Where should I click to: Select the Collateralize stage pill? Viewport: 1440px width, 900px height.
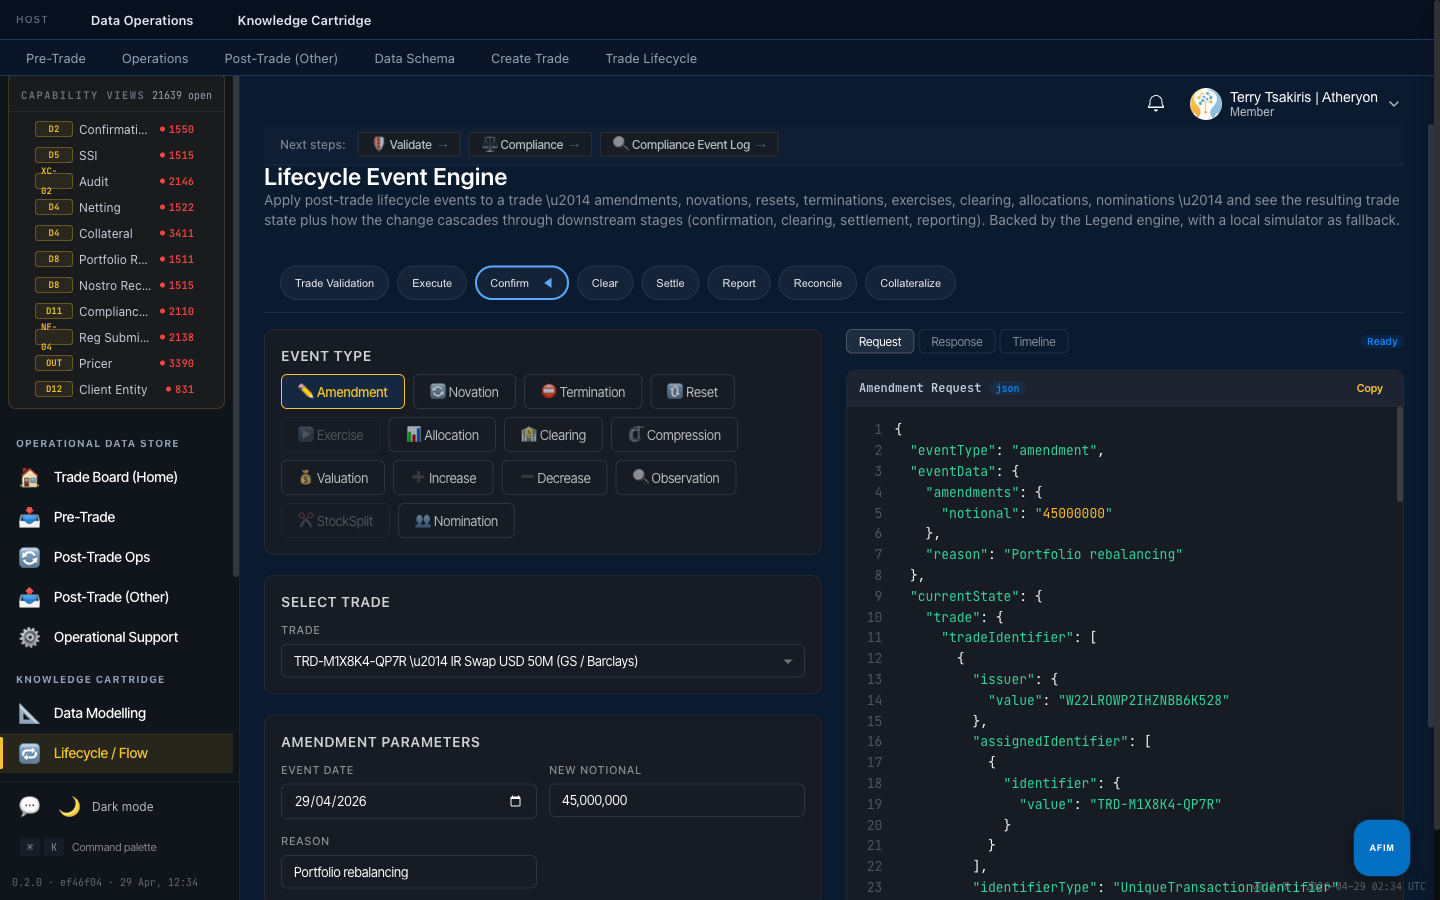point(910,283)
